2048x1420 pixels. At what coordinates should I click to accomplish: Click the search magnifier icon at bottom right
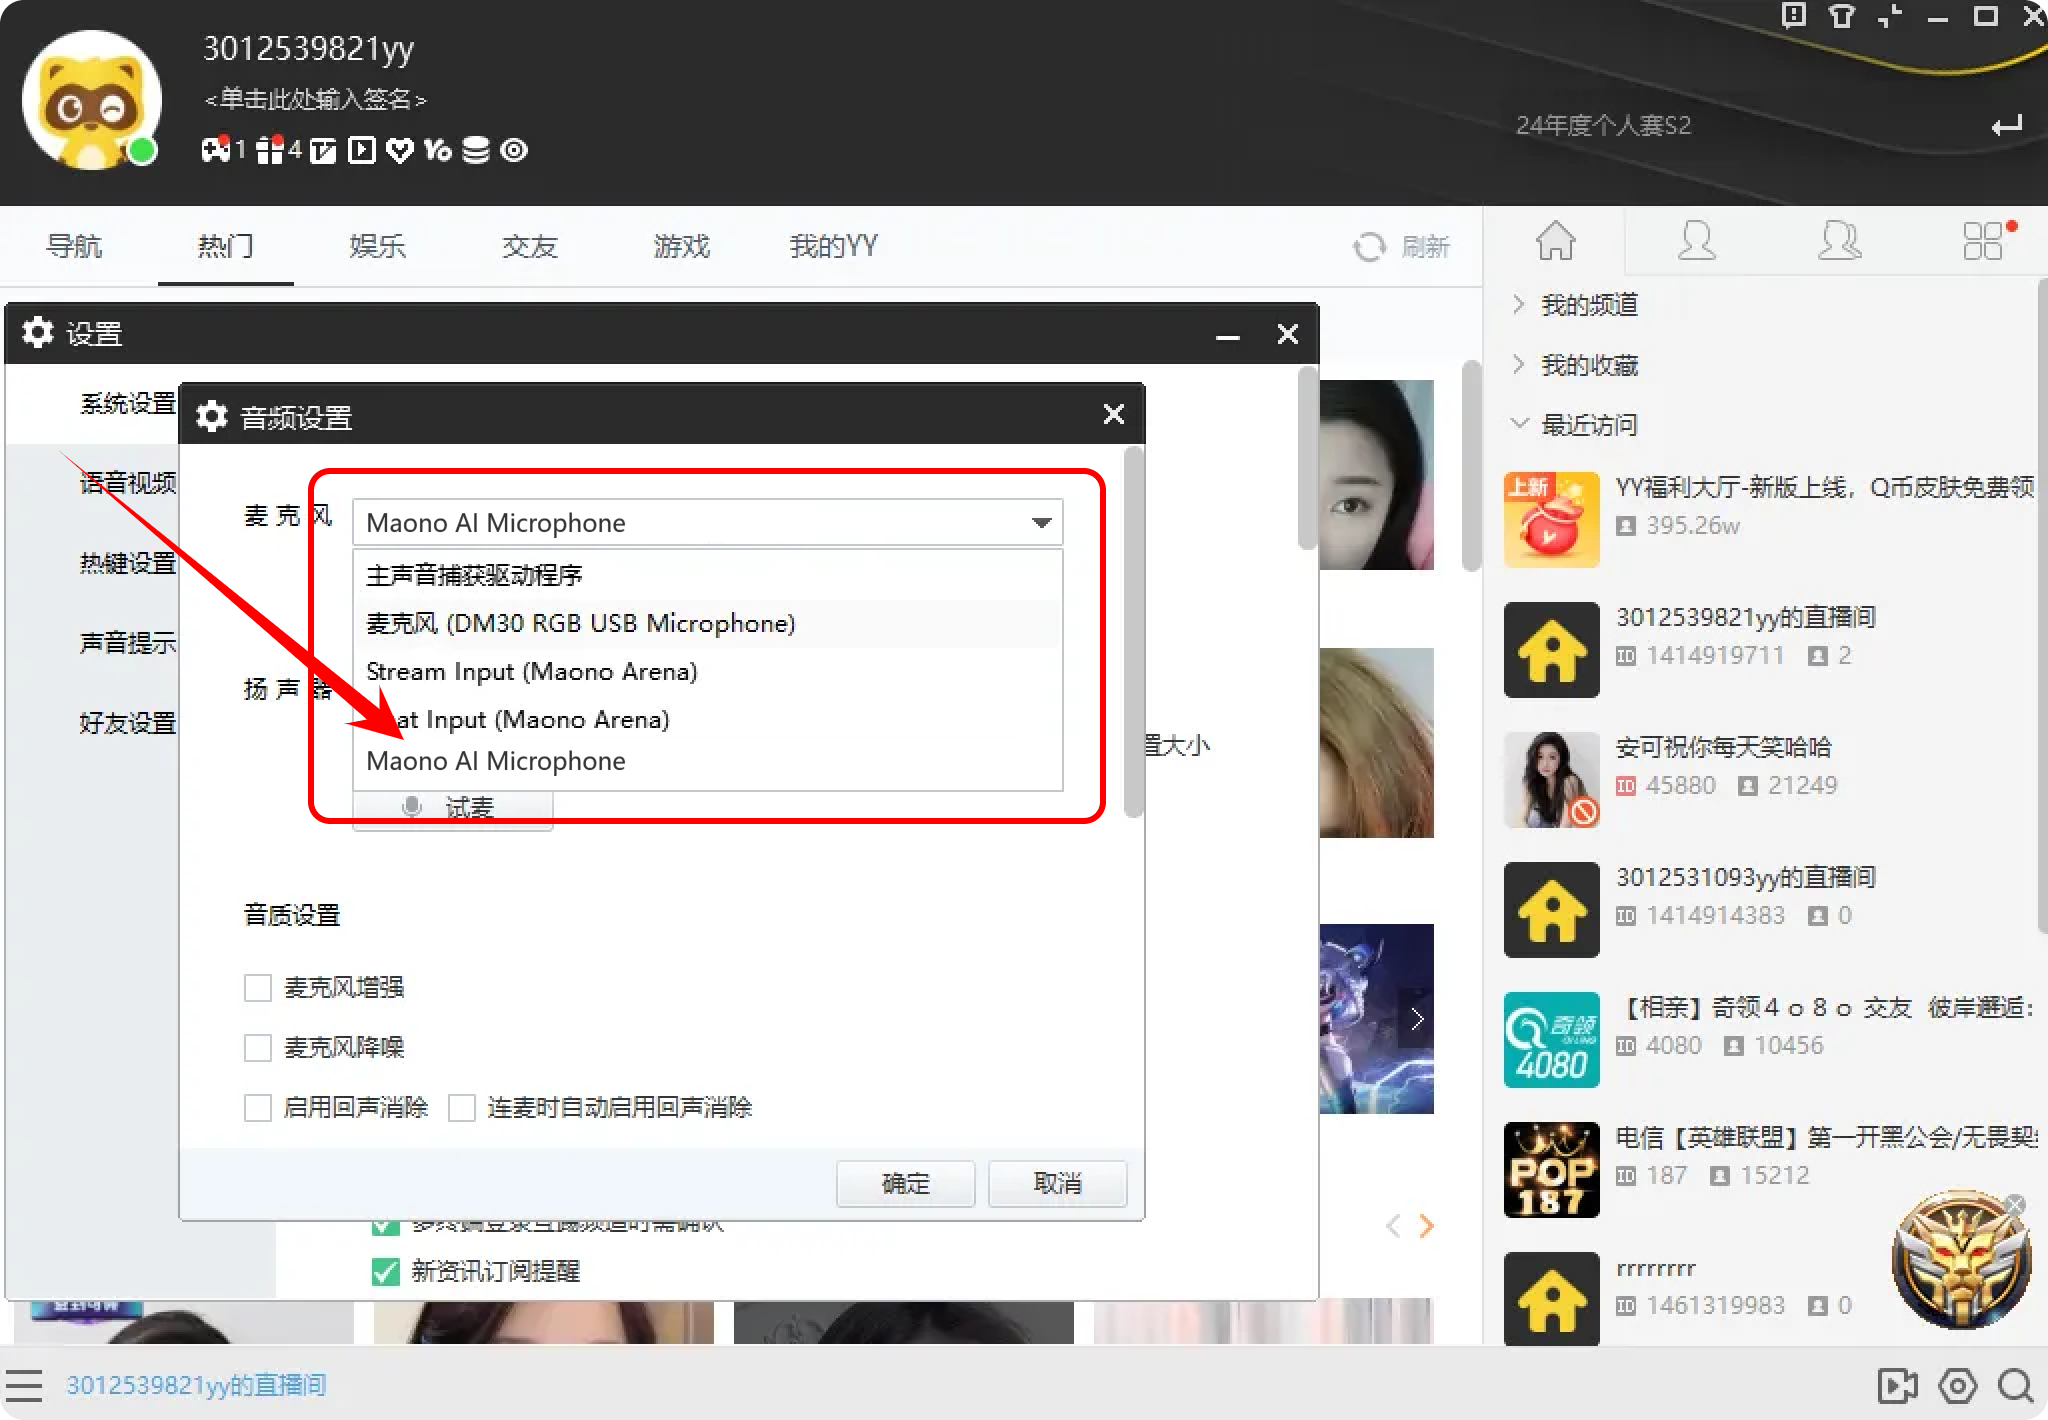2016,1385
